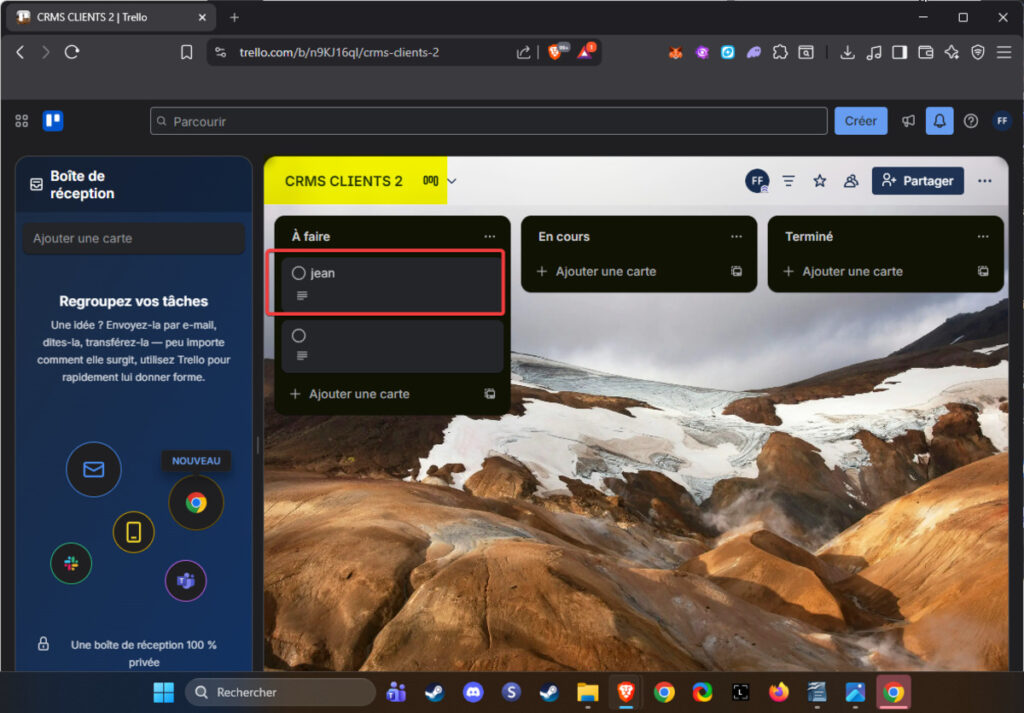Screen dimensions: 1024x713
Task: Open Discord from the Windows taskbar
Action: tap(472, 692)
